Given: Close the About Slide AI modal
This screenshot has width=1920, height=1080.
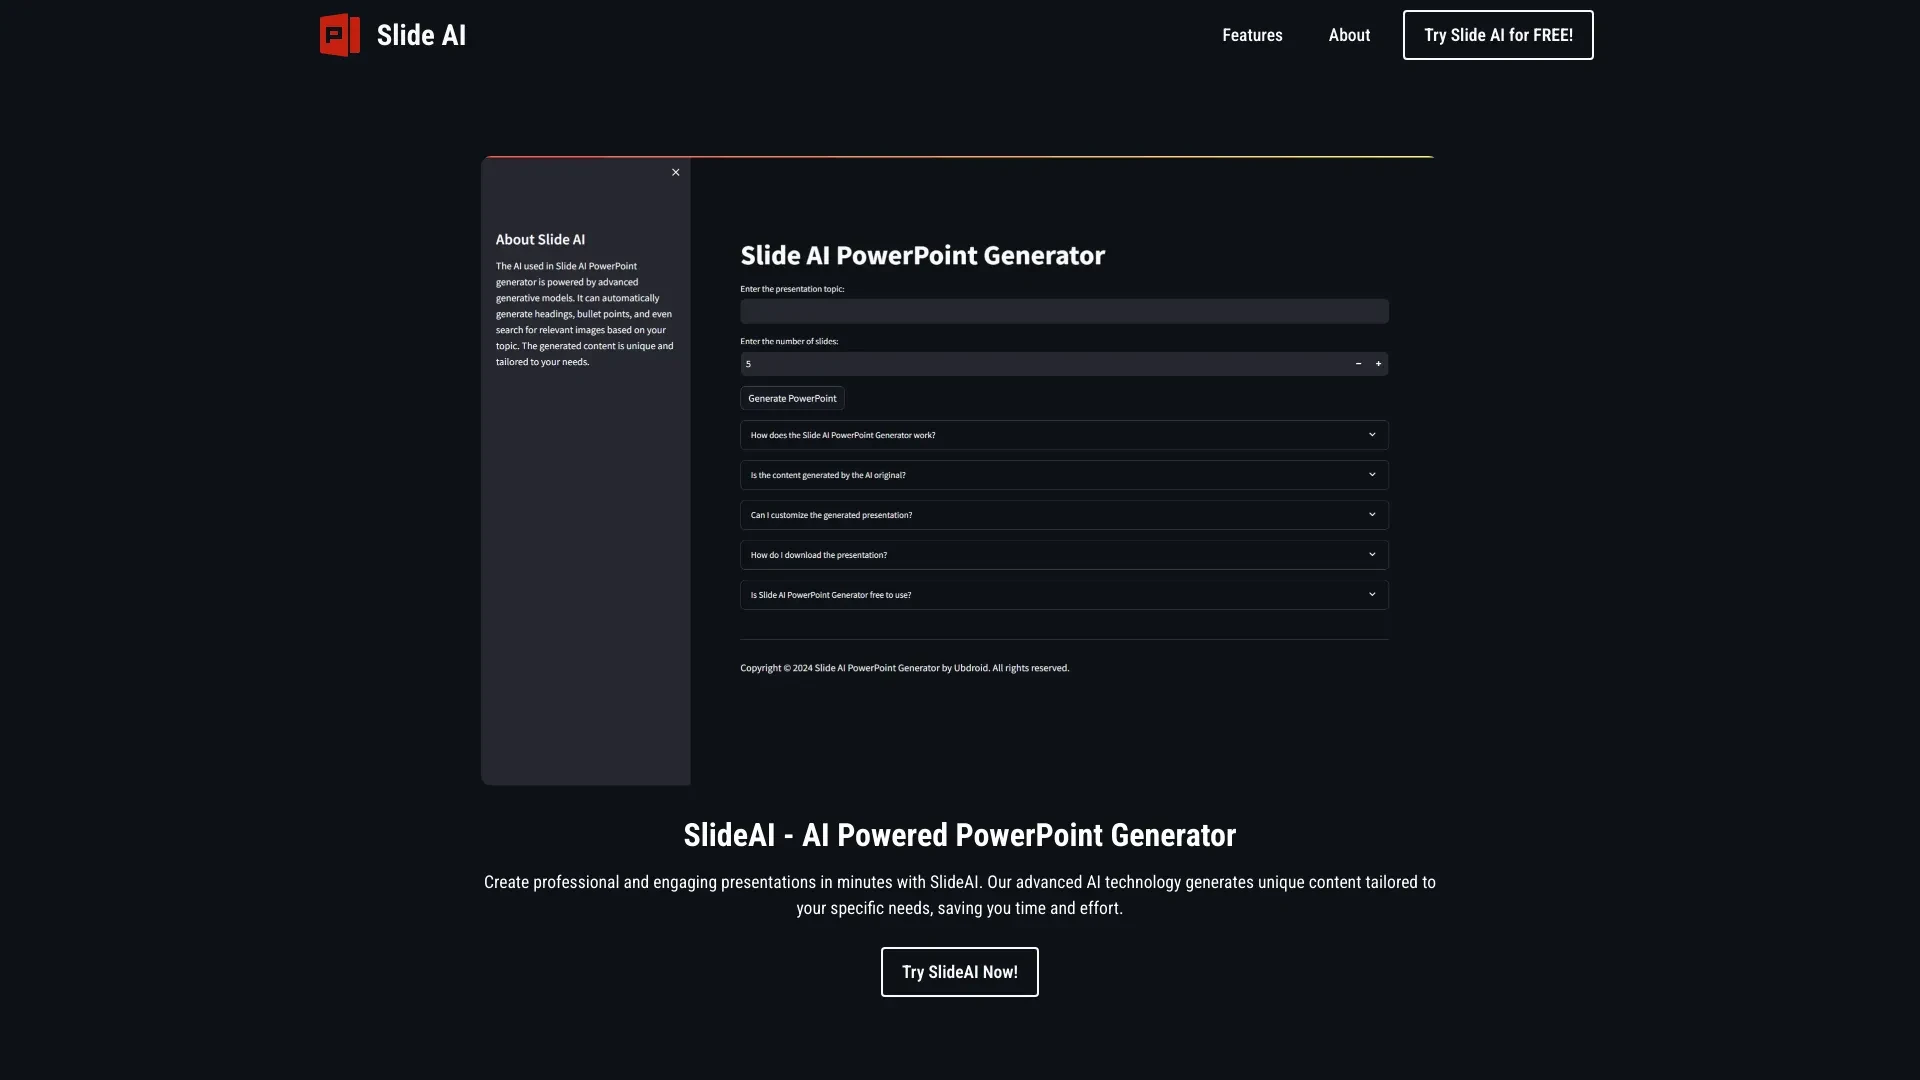Looking at the screenshot, I should (675, 173).
